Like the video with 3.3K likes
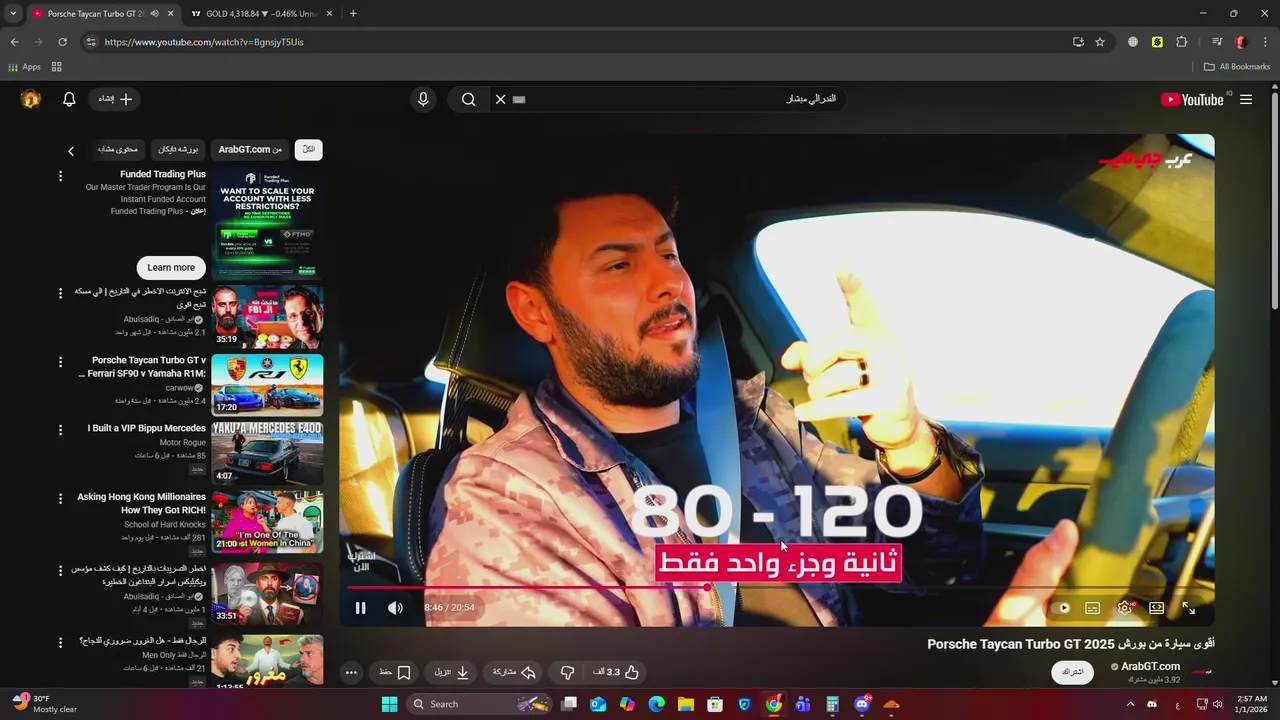 pos(615,672)
